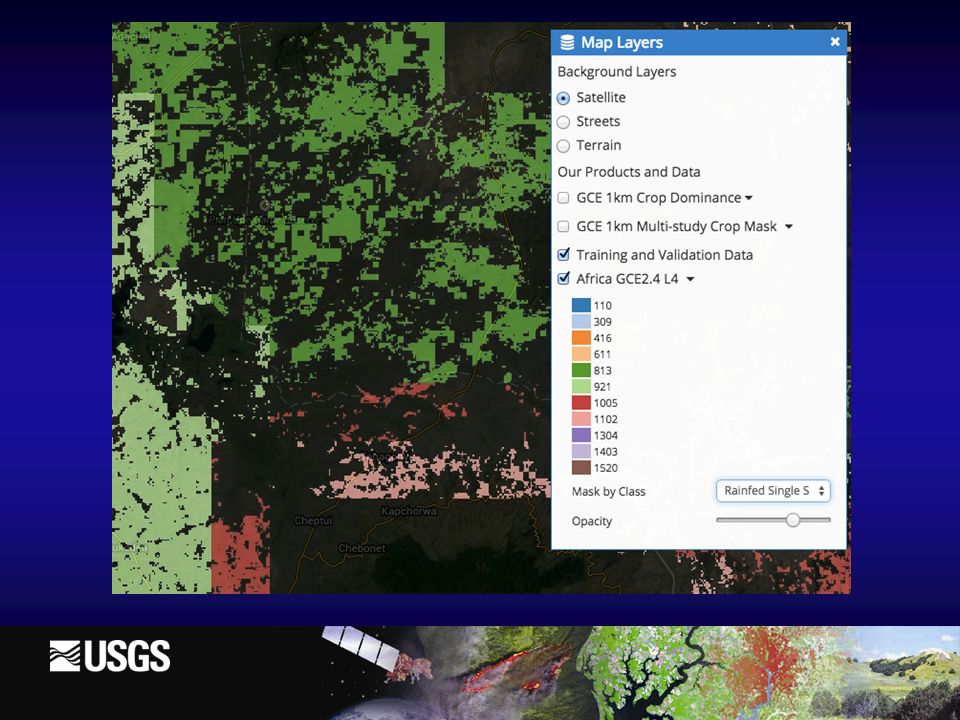Close the Map Layers panel
Viewport: 960px width, 720px height.
(x=834, y=42)
